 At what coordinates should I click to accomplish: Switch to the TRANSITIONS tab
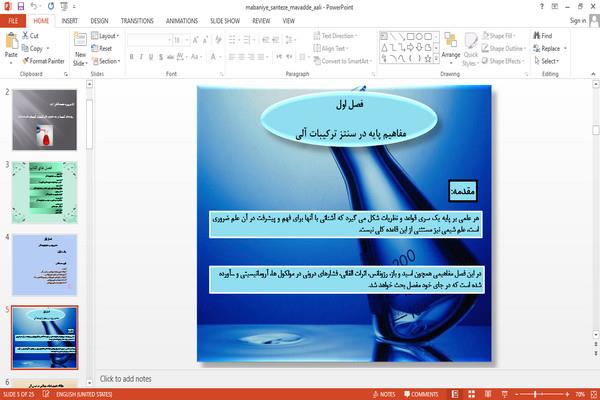137,21
